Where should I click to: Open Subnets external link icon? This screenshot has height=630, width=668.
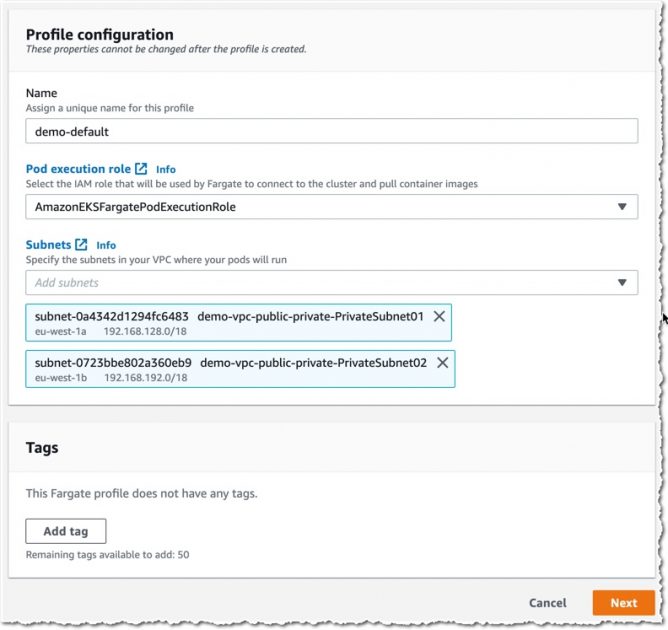(x=81, y=245)
